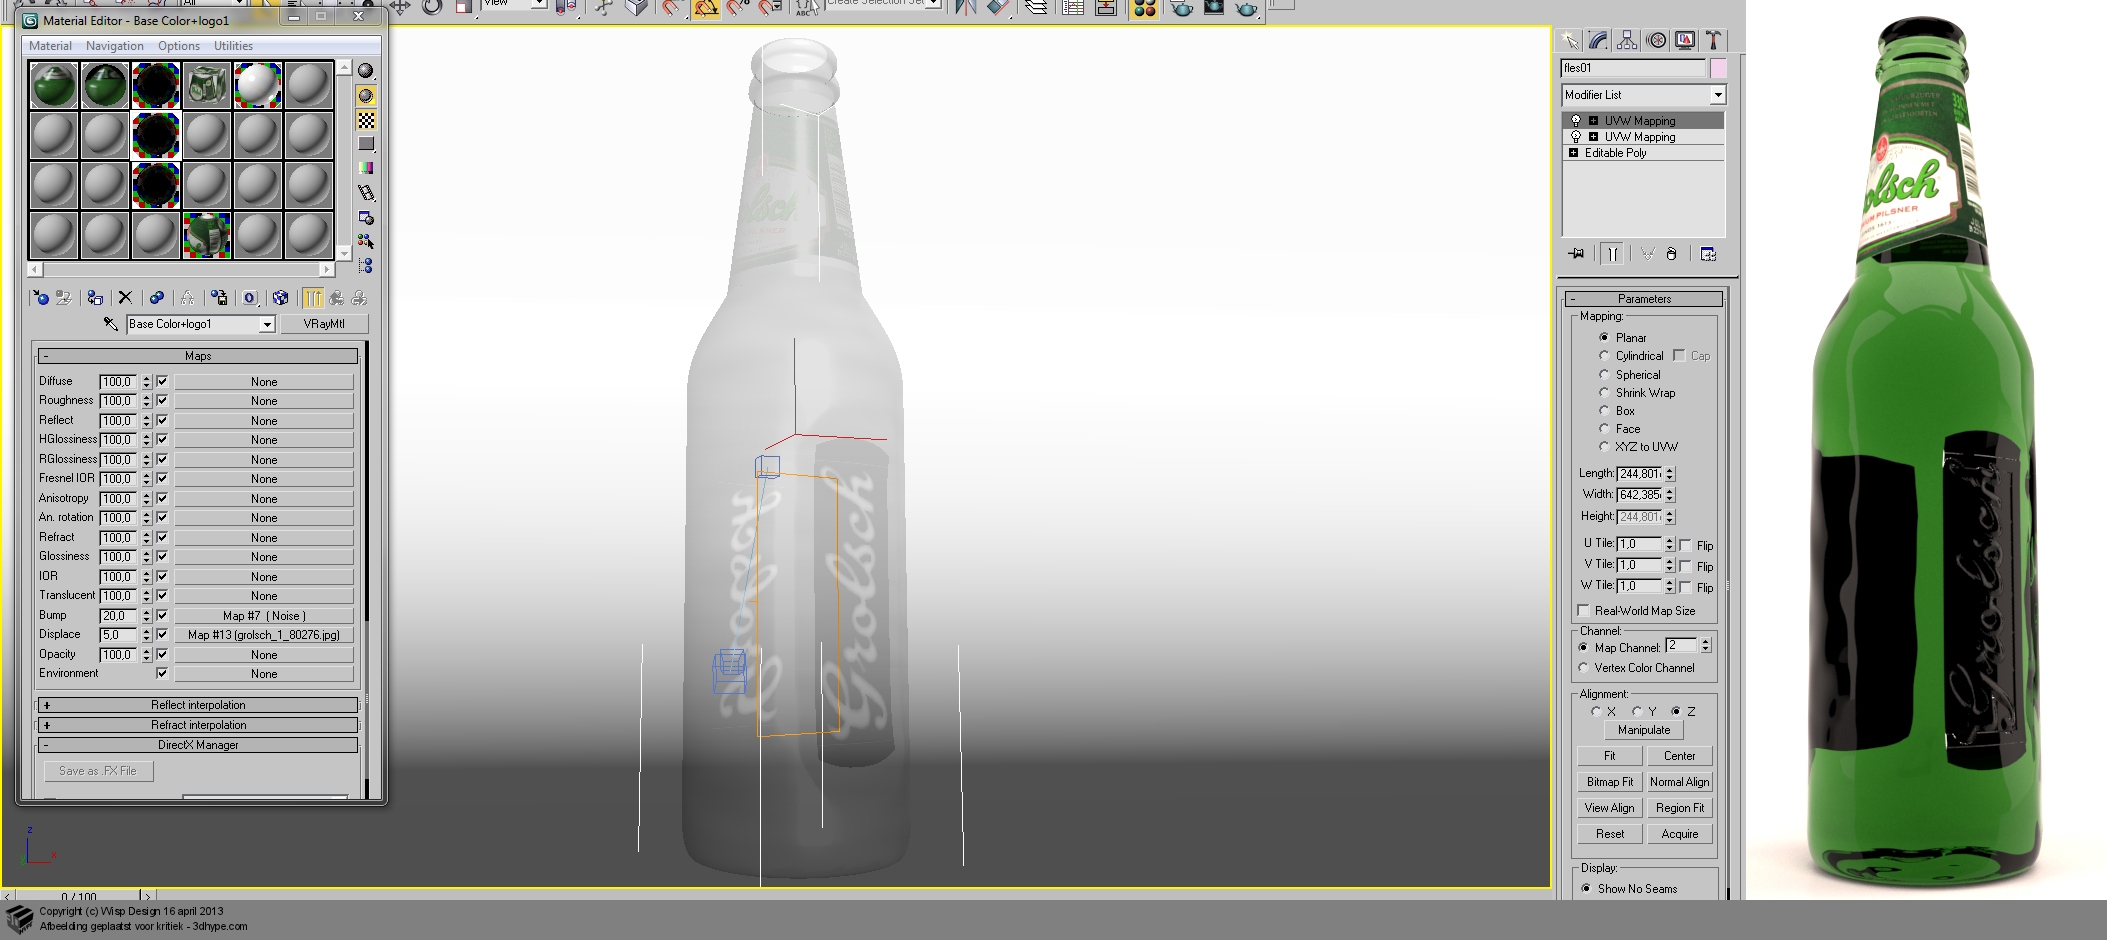Open the Options menu

pos(179,46)
